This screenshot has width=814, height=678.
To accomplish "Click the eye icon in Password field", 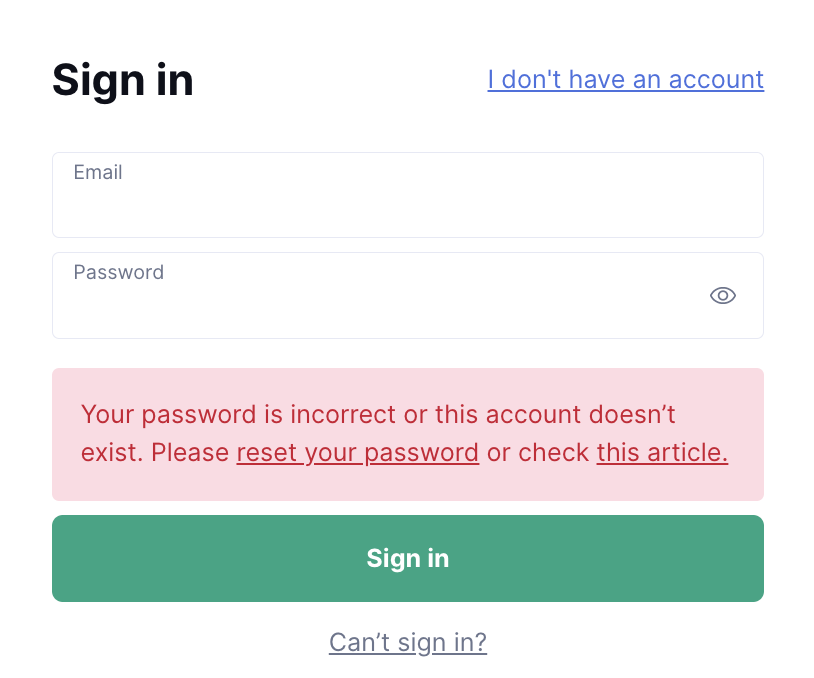I will point(722,295).
